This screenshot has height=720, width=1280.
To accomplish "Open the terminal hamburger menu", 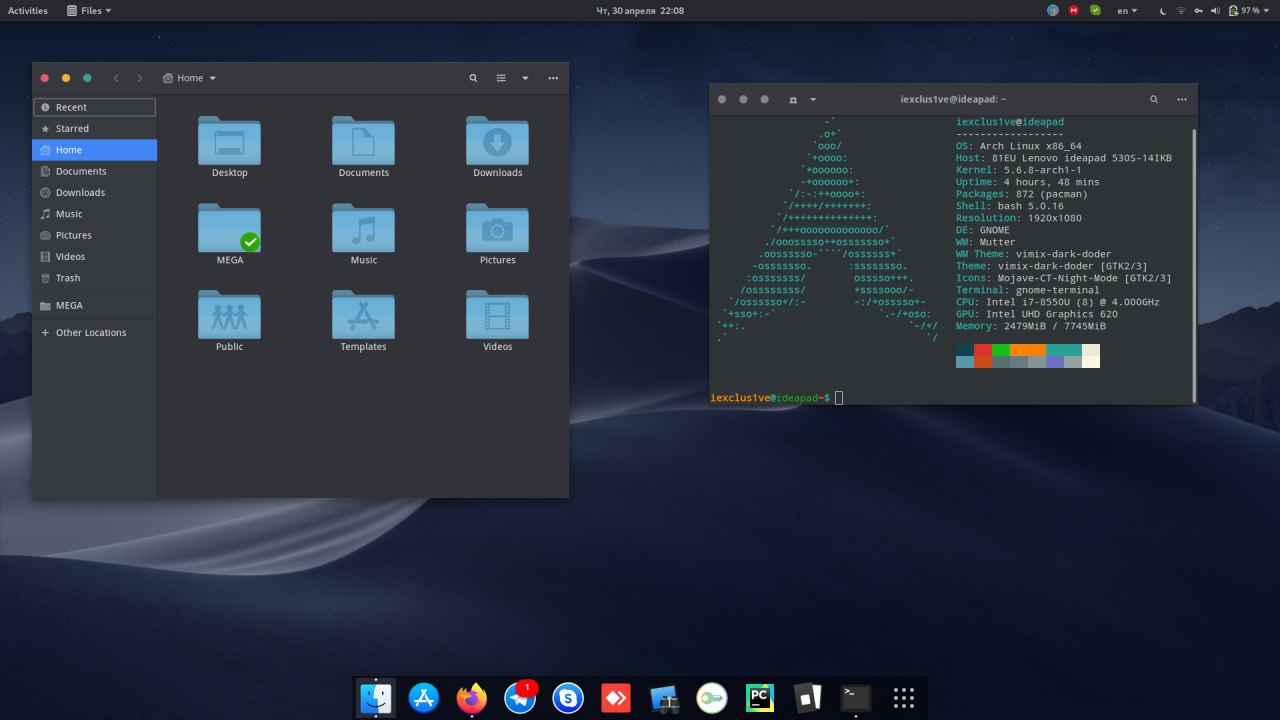I will (x=1183, y=99).
